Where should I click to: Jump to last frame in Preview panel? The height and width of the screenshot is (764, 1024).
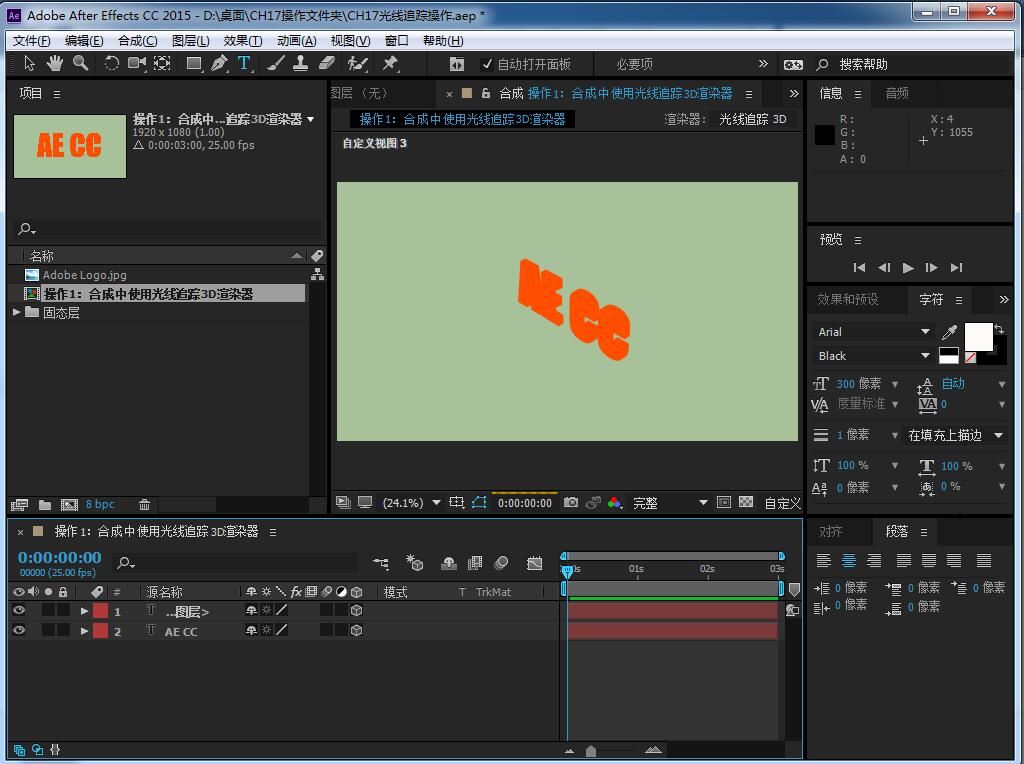point(956,268)
